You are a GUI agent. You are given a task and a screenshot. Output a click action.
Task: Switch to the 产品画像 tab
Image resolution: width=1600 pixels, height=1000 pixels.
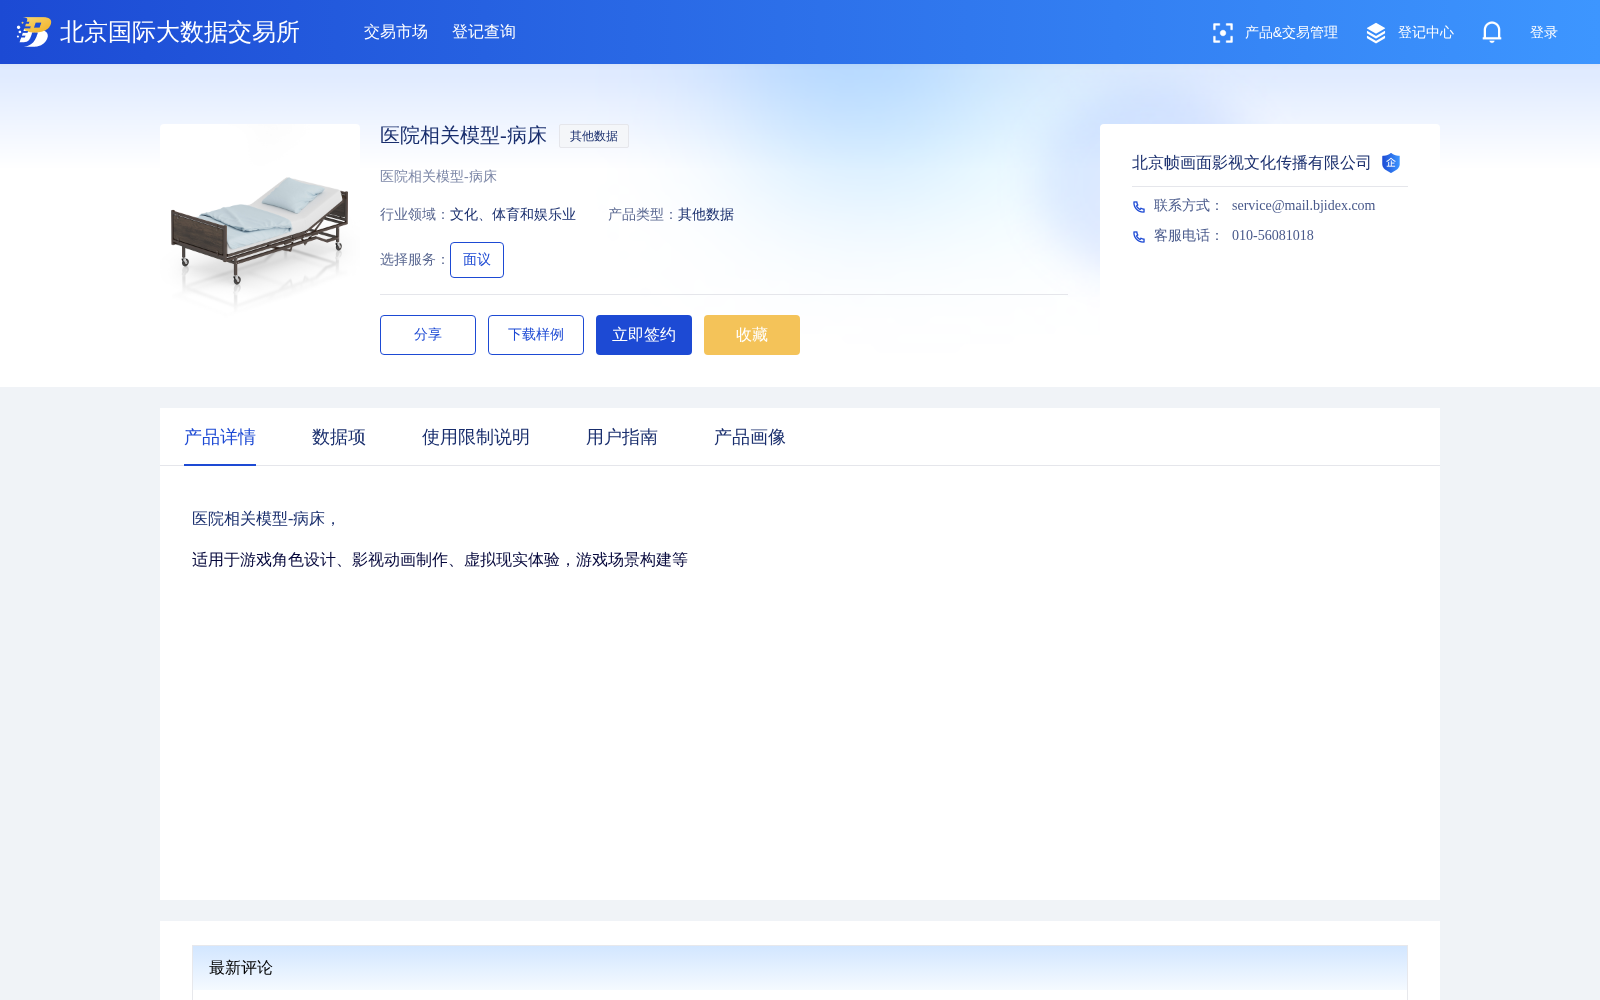(x=750, y=437)
